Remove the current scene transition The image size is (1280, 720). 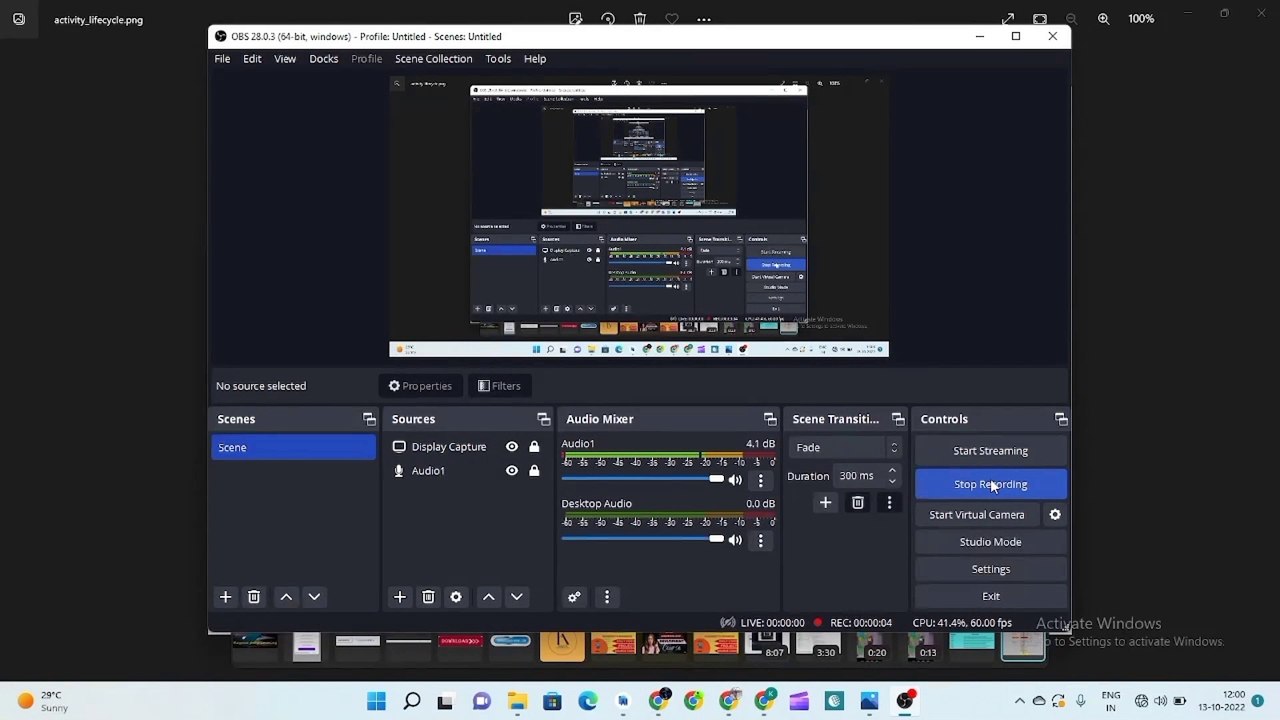click(857, 503)
